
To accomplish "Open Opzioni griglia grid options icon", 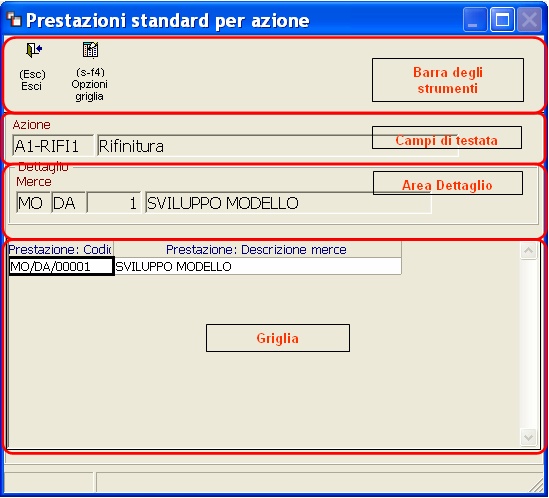I will click(x=90, y=50).
